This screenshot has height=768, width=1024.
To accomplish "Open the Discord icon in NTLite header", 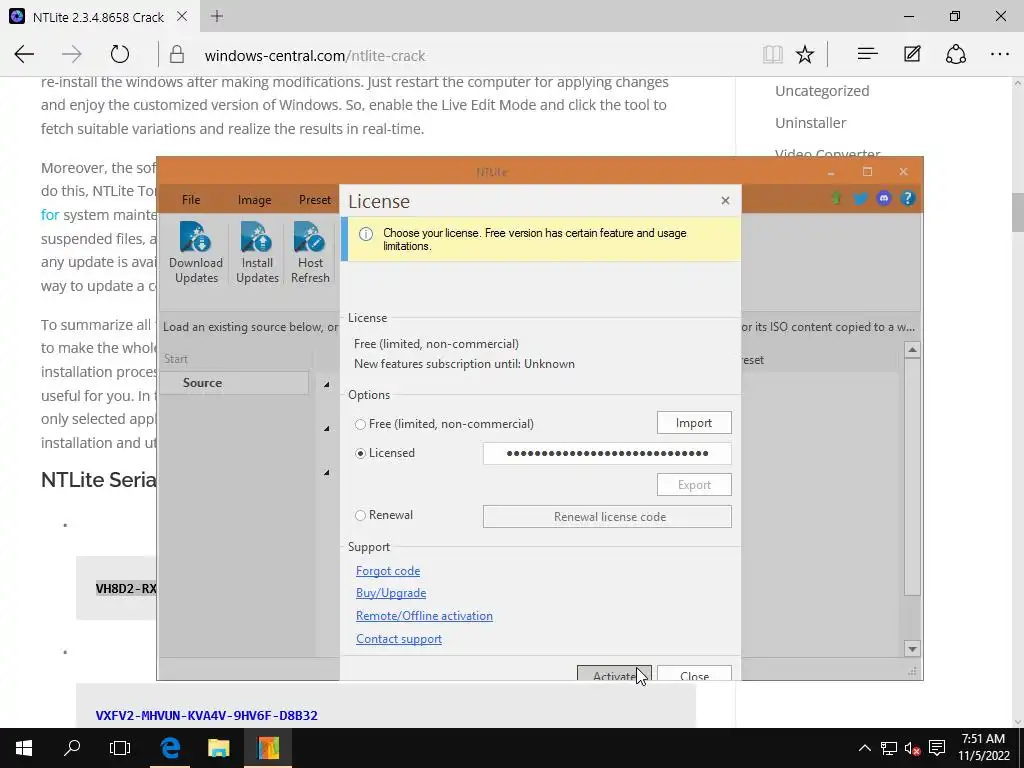I will click(884, 199).
